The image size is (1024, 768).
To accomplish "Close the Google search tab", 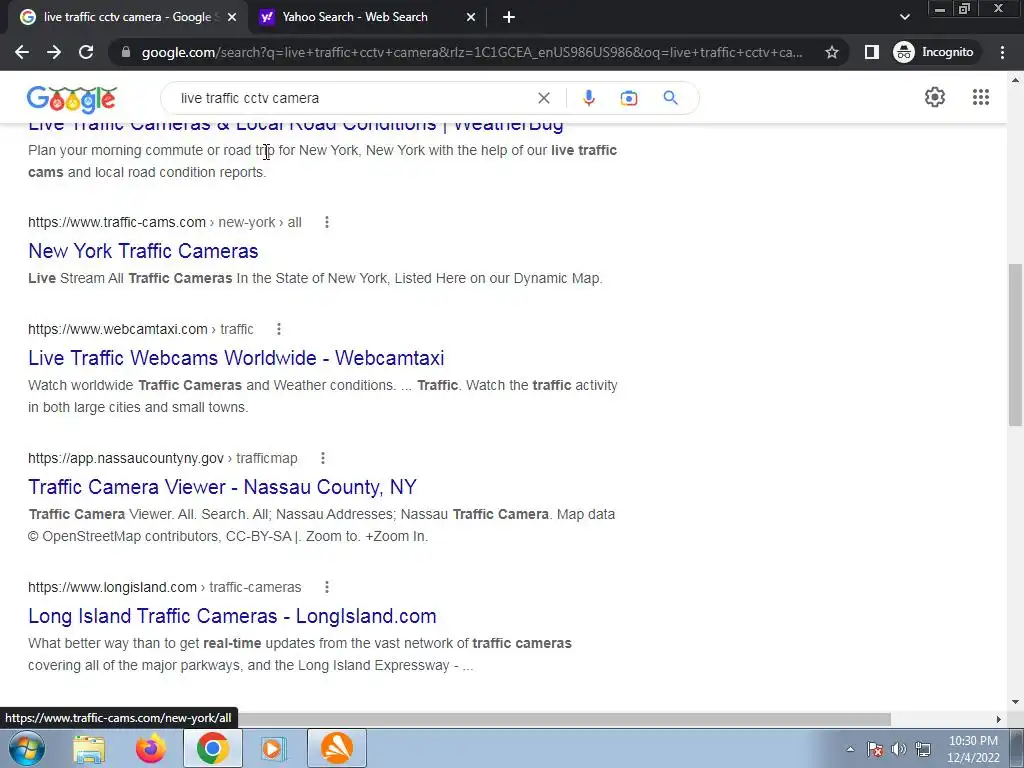I will click(x=232, y=17).
